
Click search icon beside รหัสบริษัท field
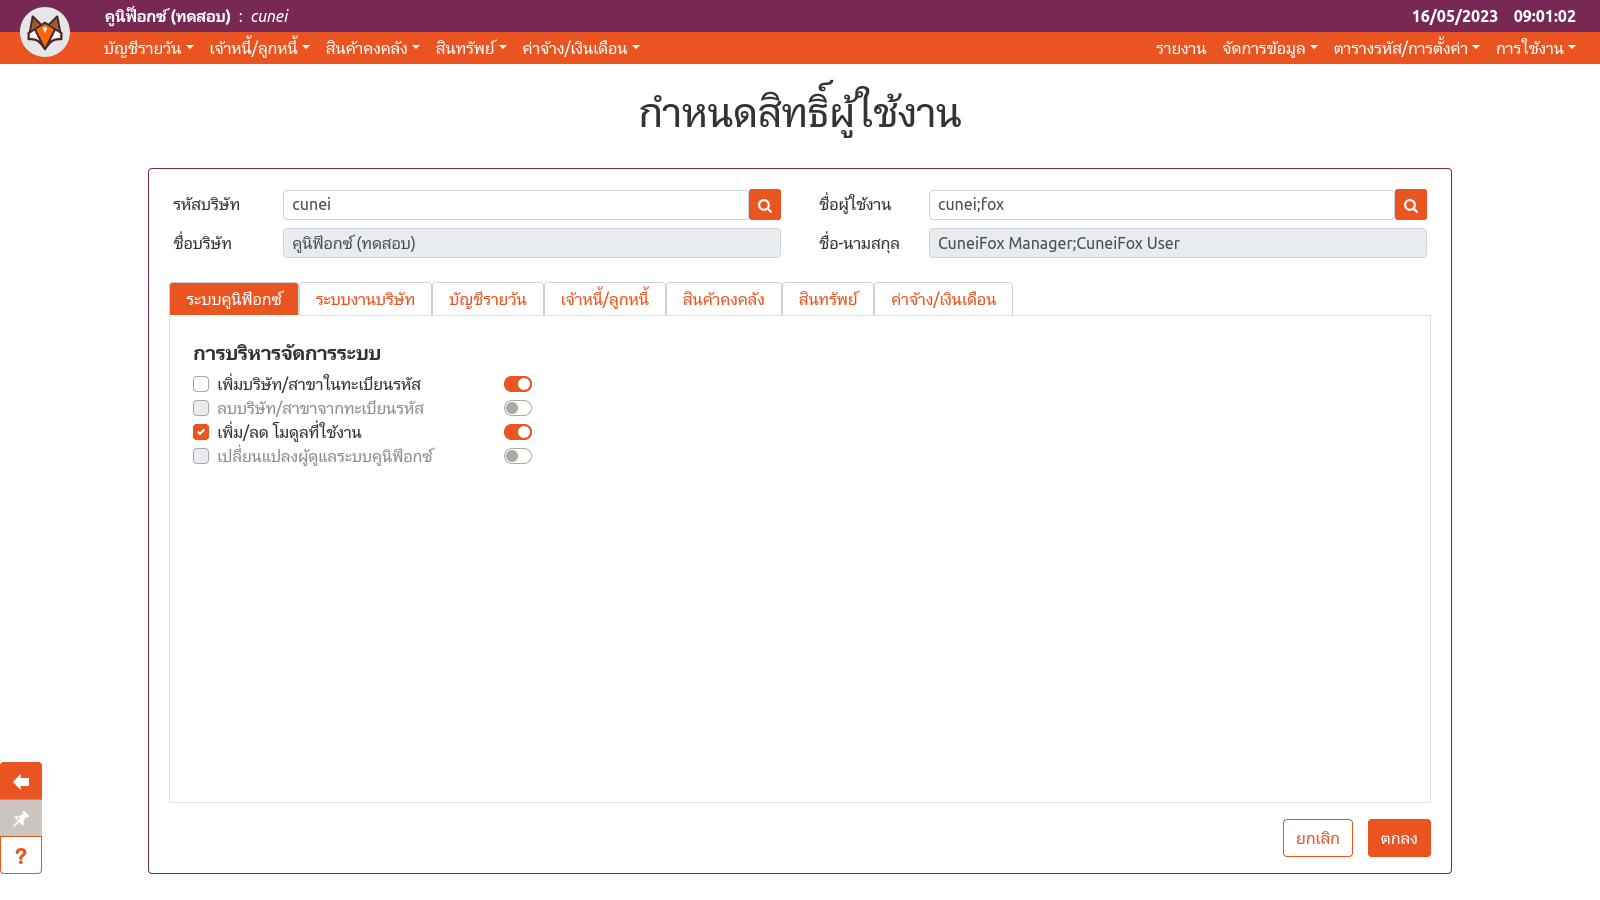point(765,205)
